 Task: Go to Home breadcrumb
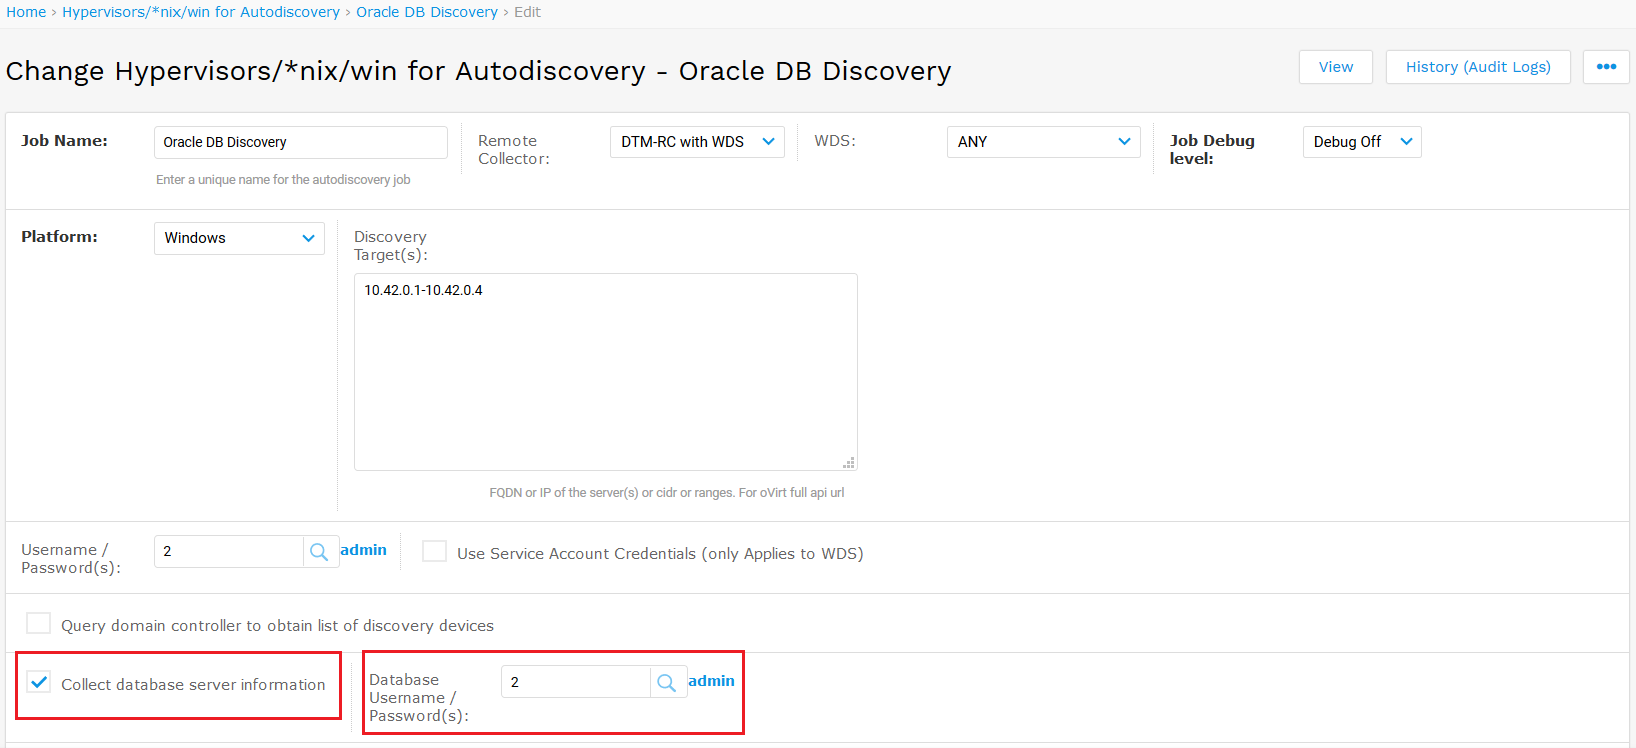26,12
